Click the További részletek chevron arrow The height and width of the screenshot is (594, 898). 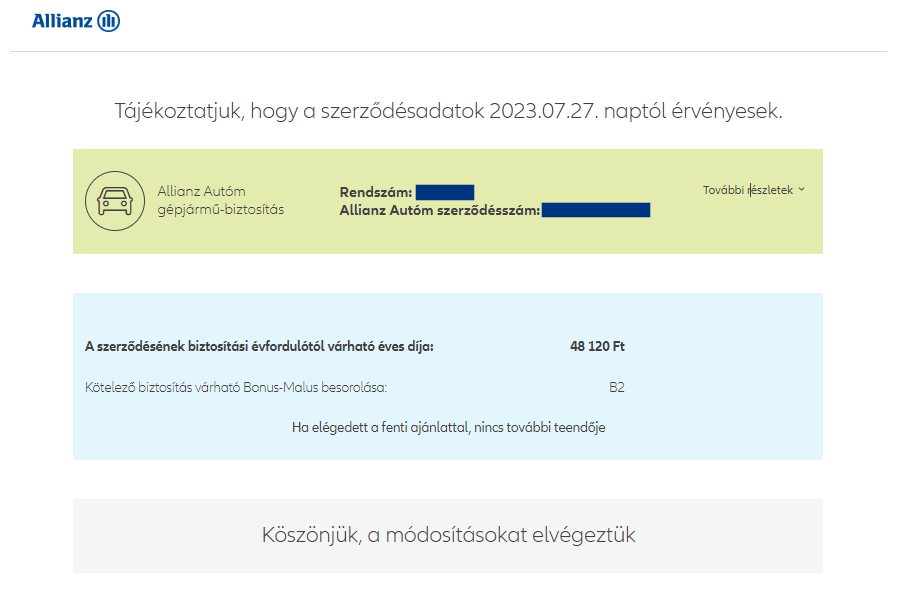coord(801,190)
